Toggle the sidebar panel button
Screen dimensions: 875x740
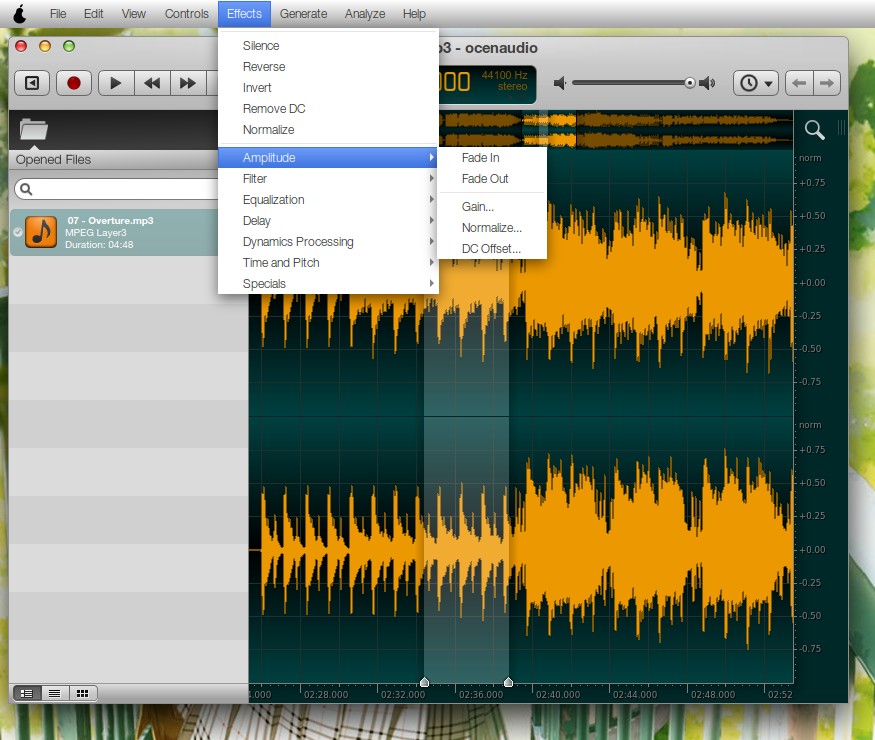point(32,83)
